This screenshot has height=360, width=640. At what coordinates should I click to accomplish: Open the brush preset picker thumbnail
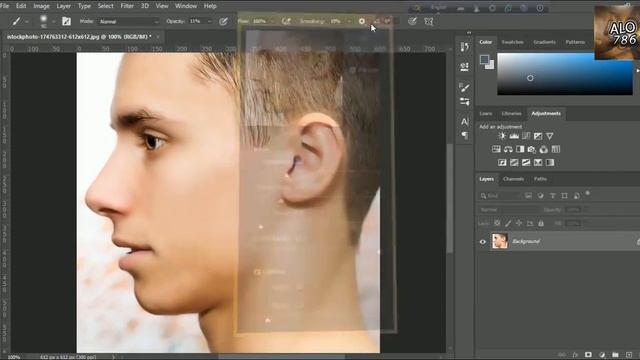(x=44, y=21)
